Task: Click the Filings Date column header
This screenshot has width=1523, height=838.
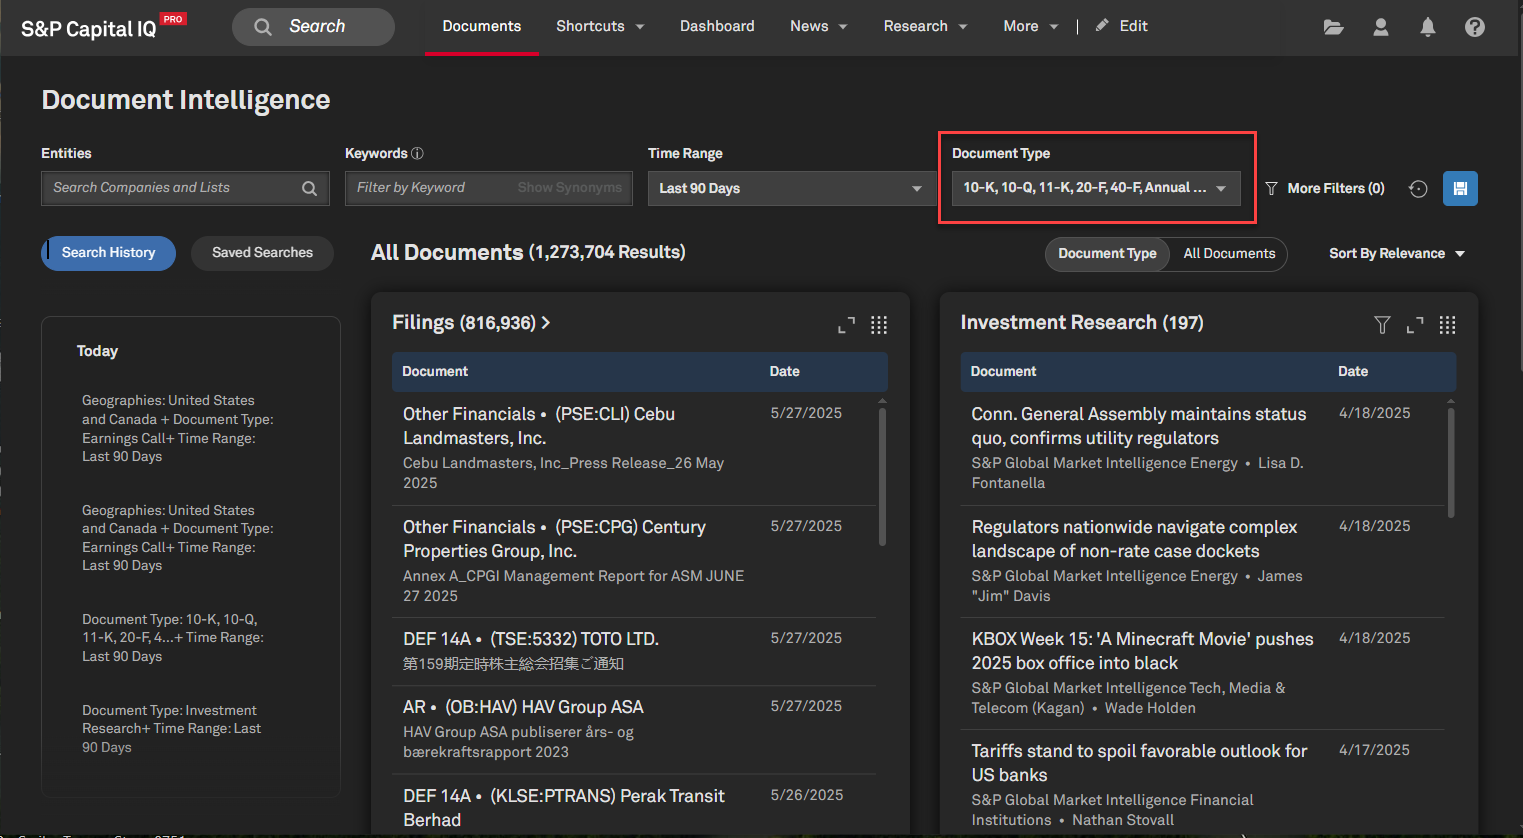Action: [784, 371]
